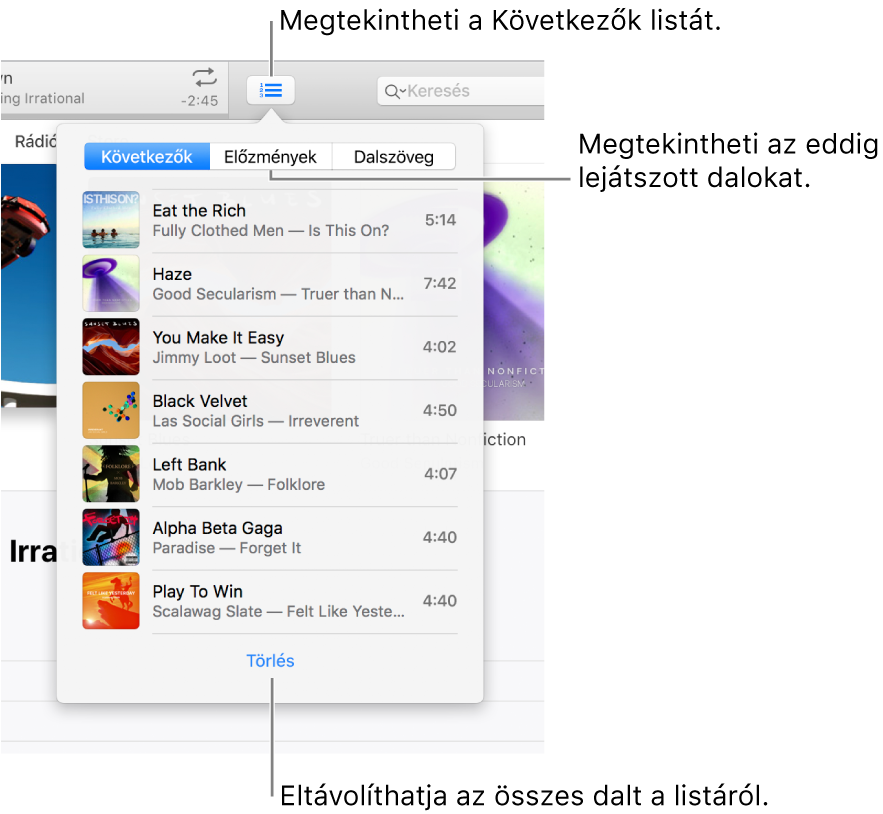This screenshot has width=883, height=814.
Task: Click the 4:40 duration of Alpha Beta Gaga
Action: pos(440,537)
